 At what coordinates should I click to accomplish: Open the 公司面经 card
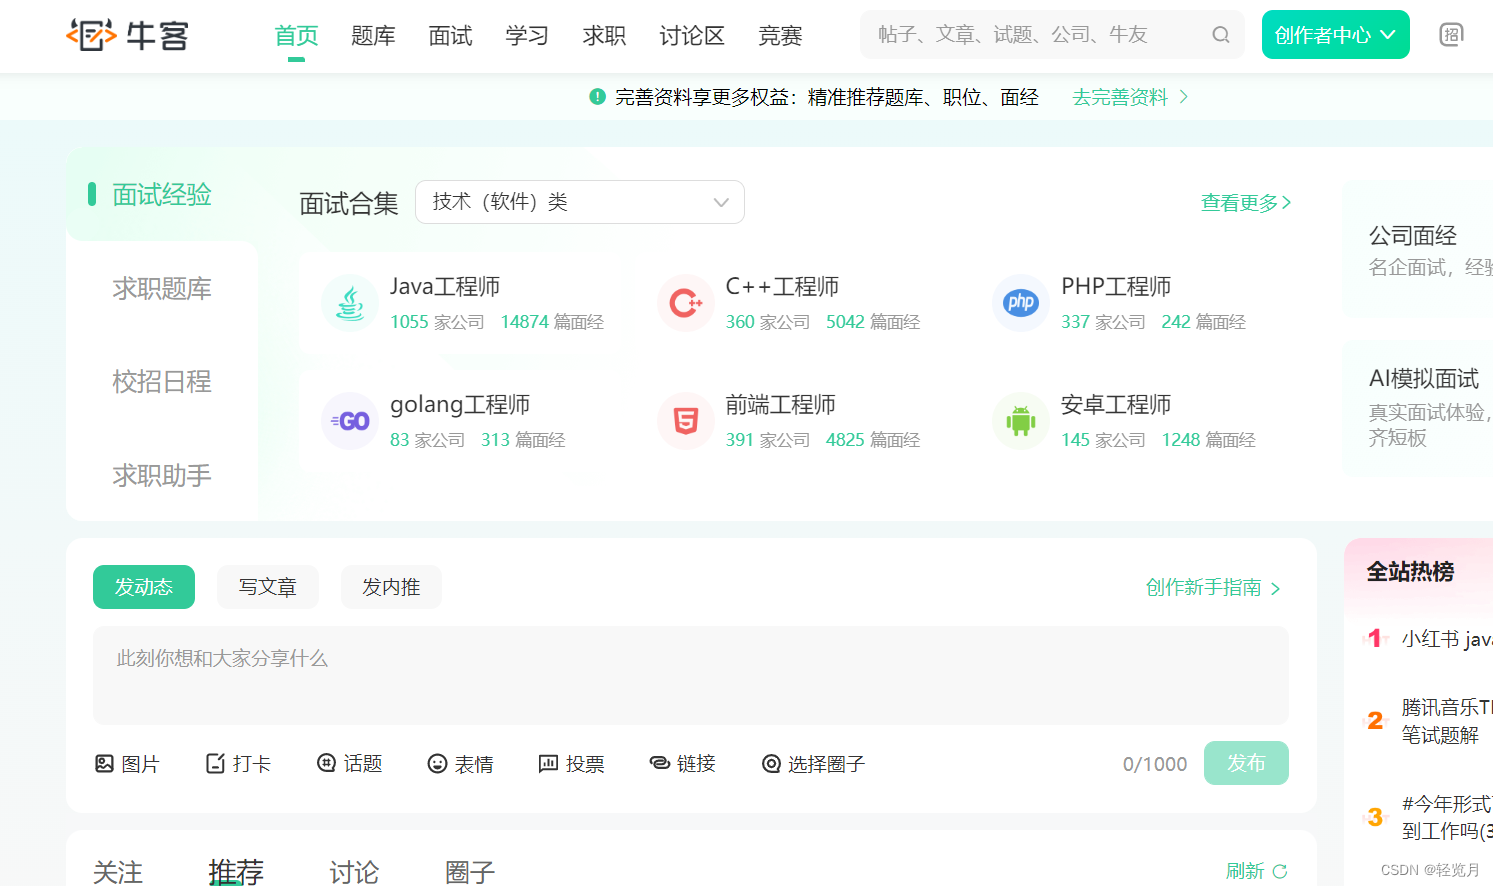coord(1418,250)
